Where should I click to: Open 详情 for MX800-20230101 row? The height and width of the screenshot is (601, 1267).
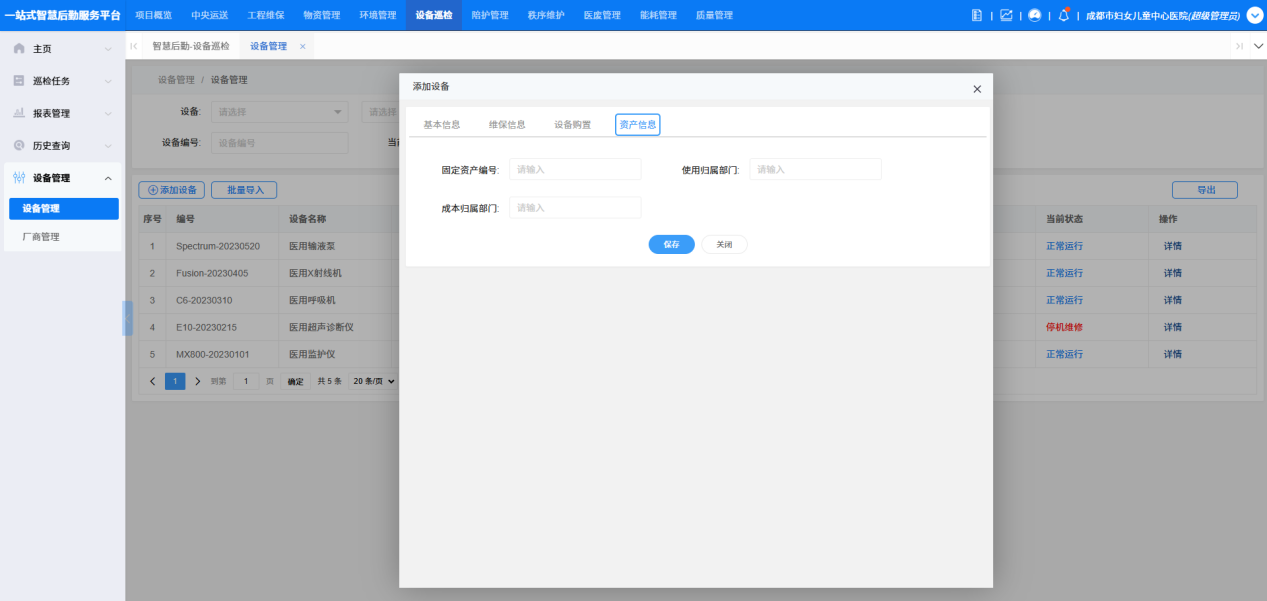coord(1173,354)
